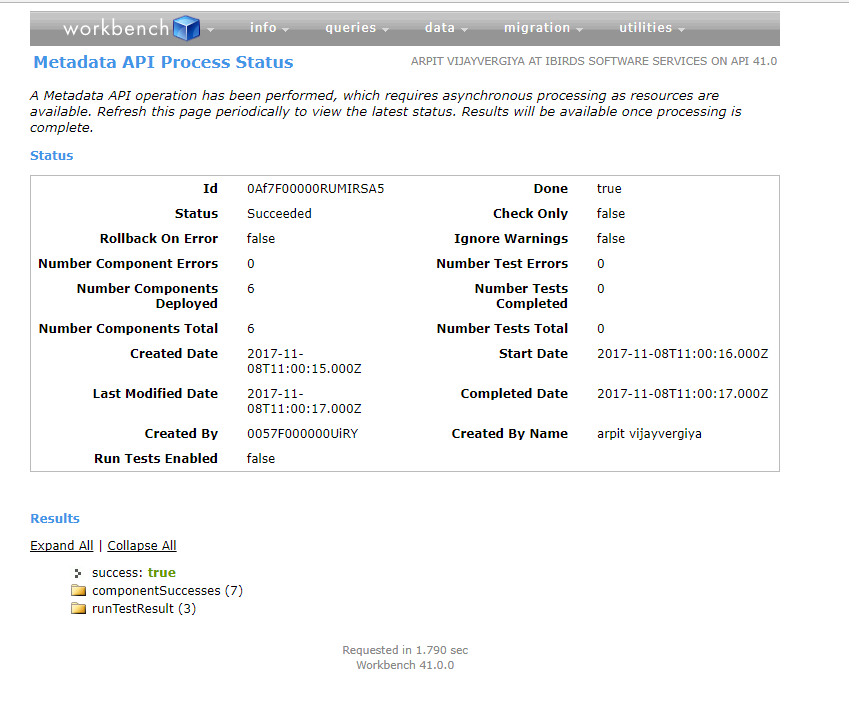Expand the runTestResult (3) node
849x713 pixels.
144,609
